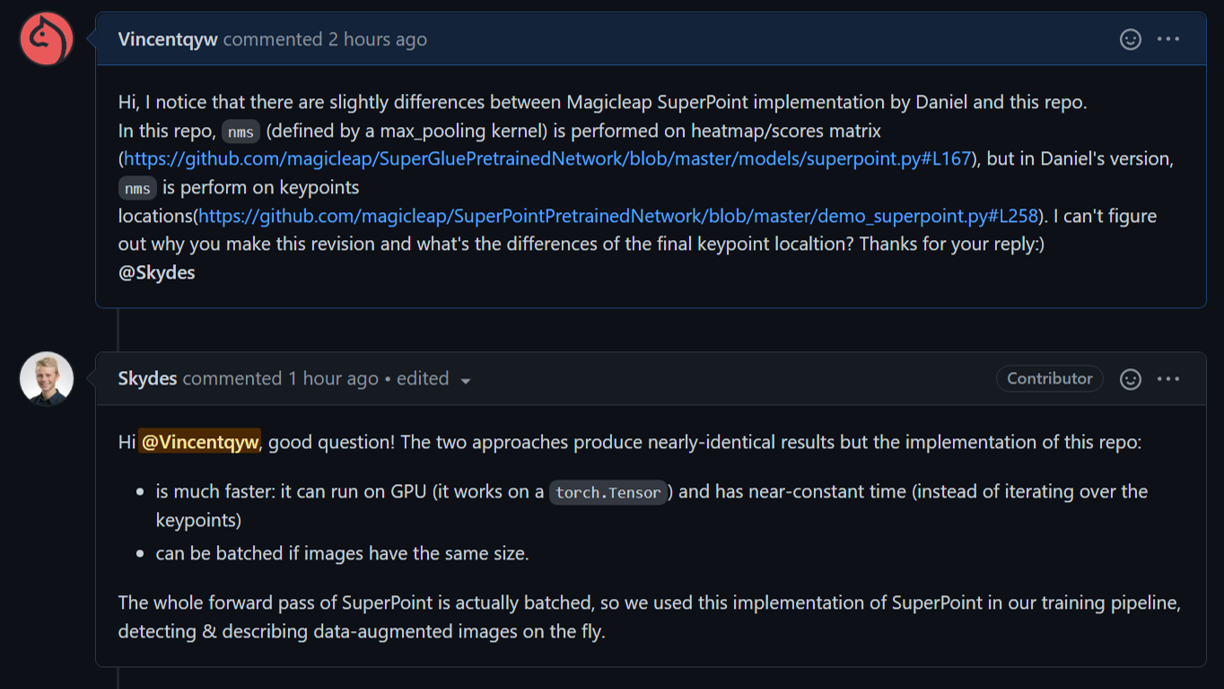Screen dimensions: 1224x689
Task: Open three-dot options menu on Skydes's comment
Action: point(1168,379)
